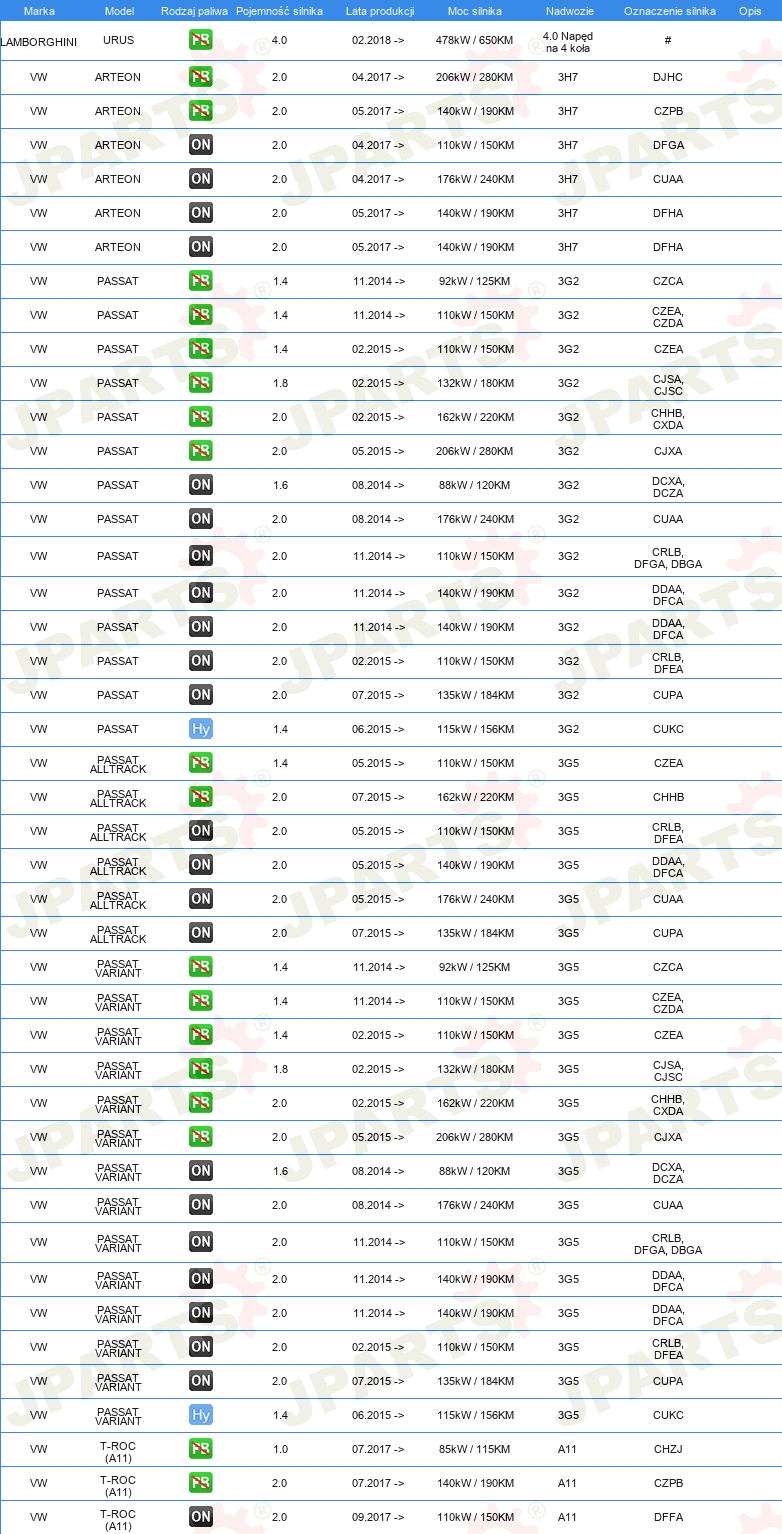Select the diesel icon in the Passat Alltrack DDAA, DFCA row
Image resolution: width=782 pixels, height=1534 pixels.
tap(201, 865)
